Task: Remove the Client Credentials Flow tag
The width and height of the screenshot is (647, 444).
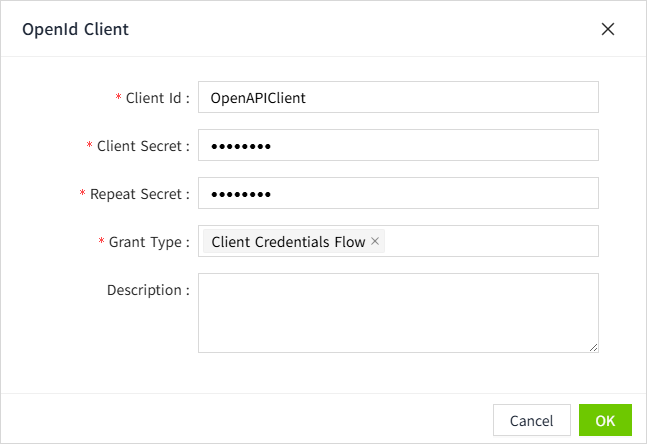Action: [375, 241]
